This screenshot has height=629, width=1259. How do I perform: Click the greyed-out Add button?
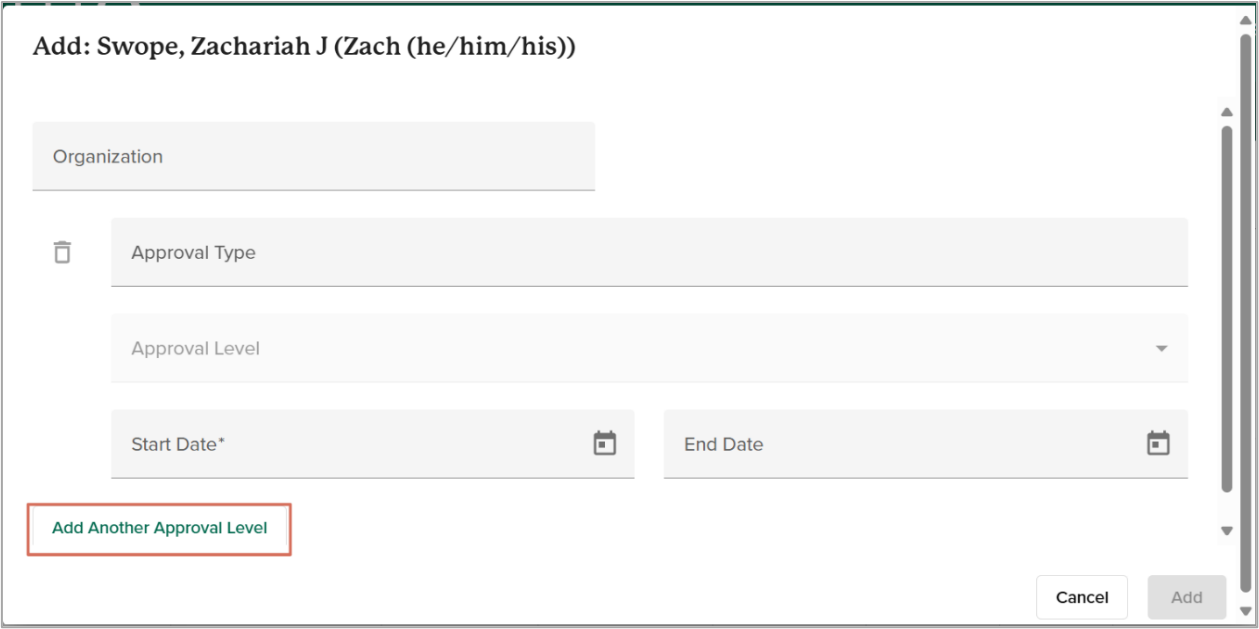click(x=1187, y=597)
